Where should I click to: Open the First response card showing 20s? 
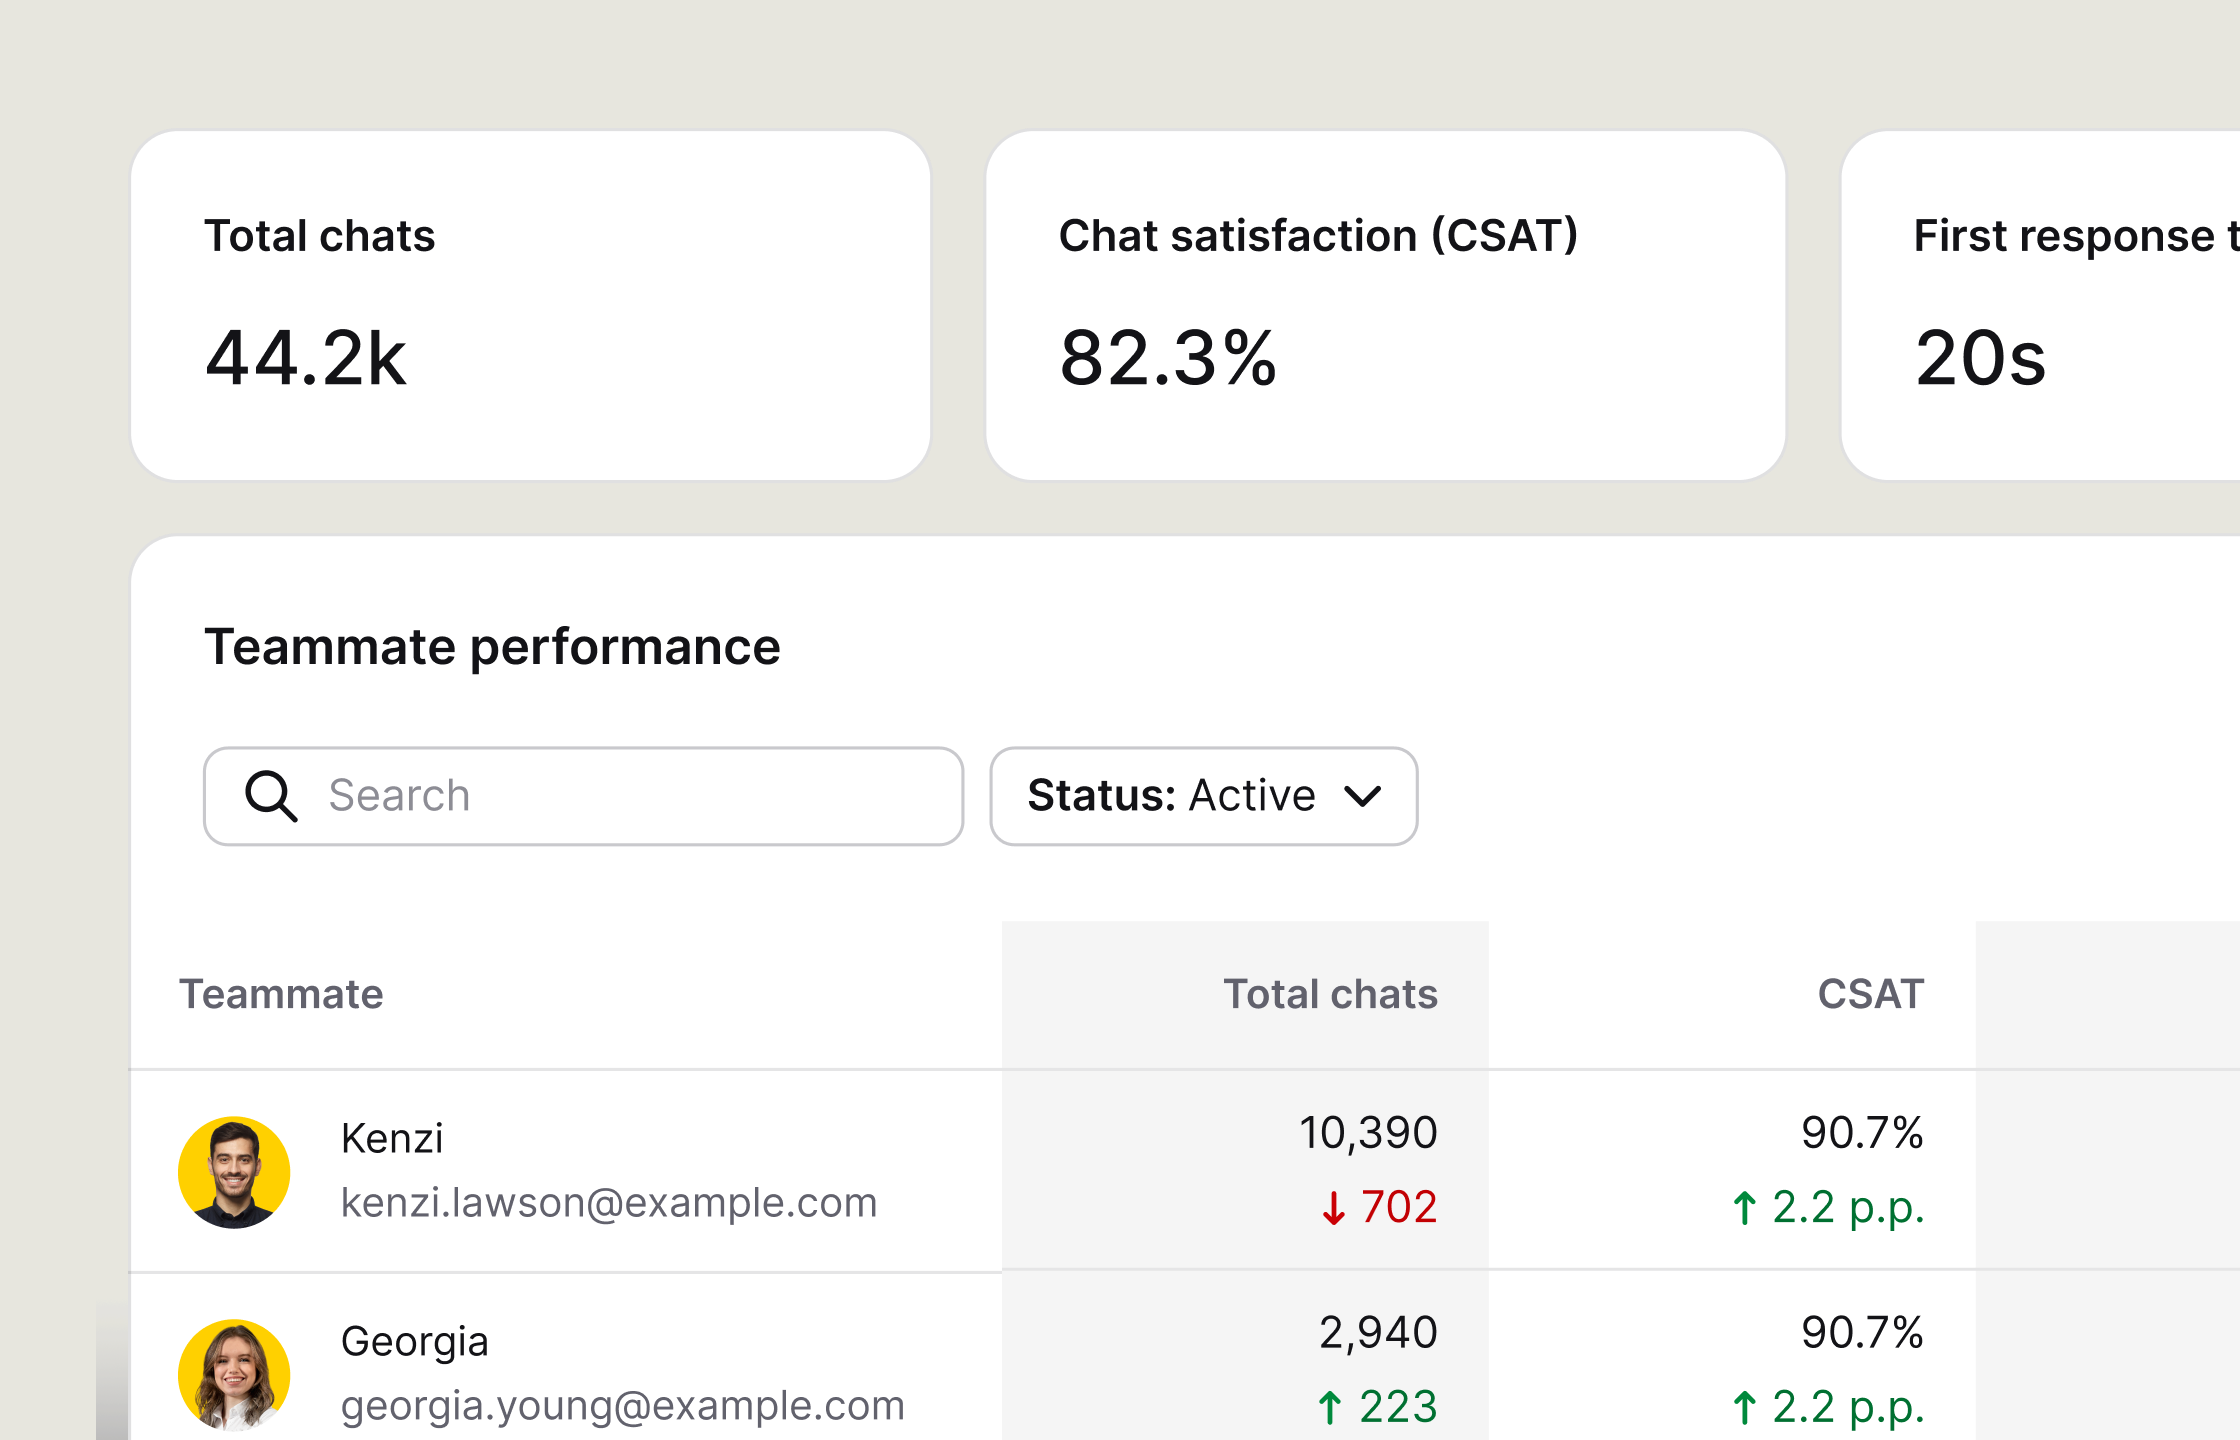[x=2040, y=306]
